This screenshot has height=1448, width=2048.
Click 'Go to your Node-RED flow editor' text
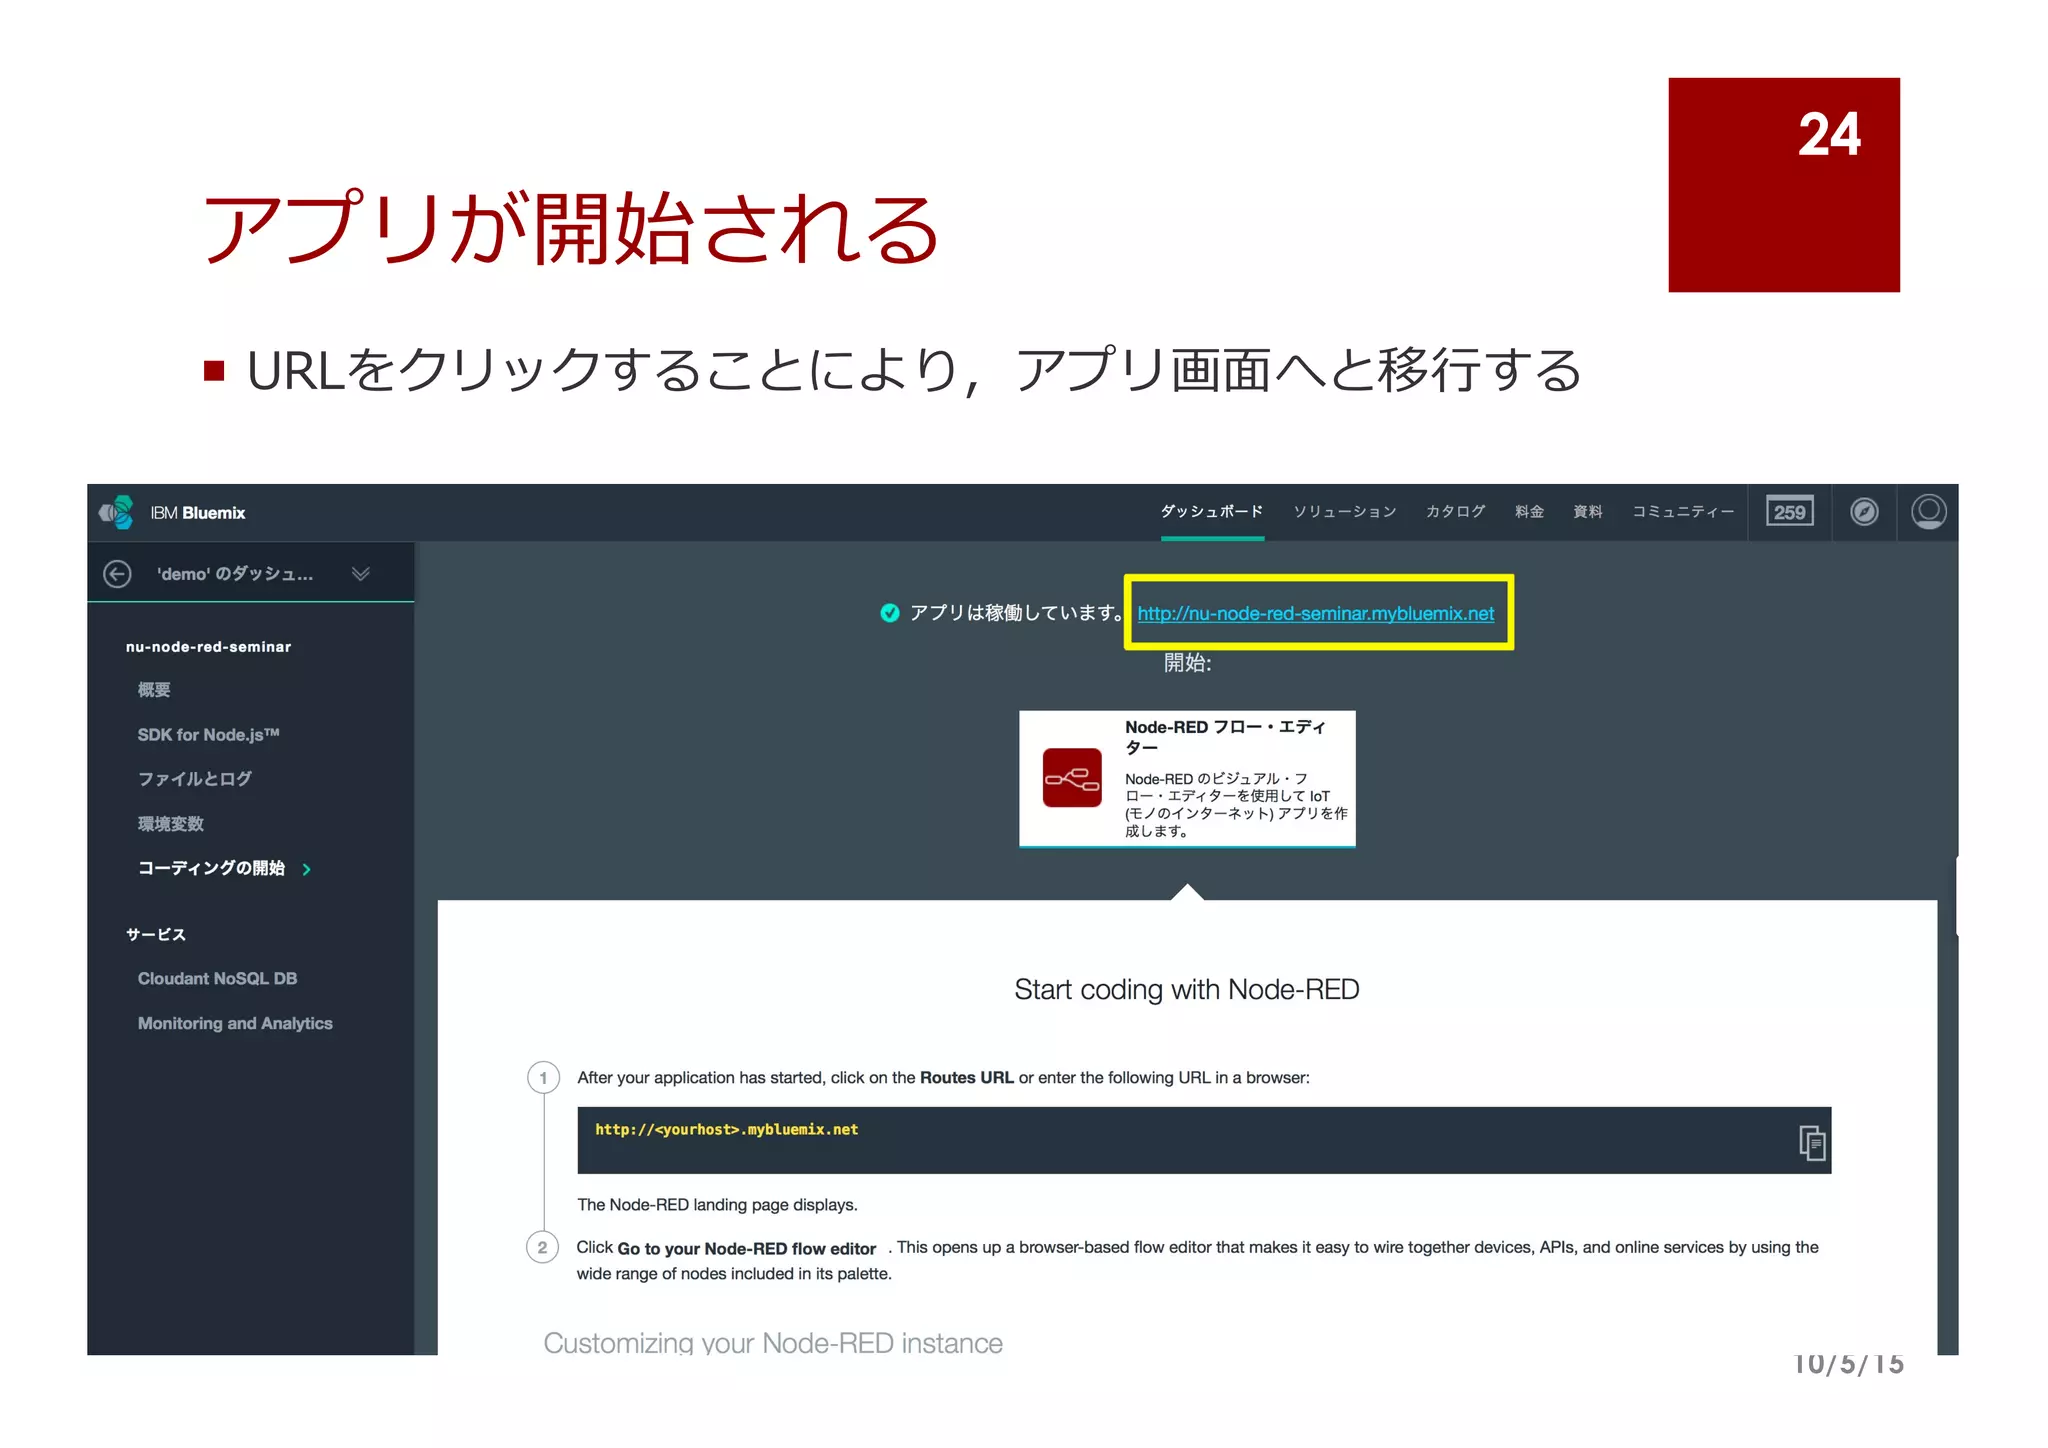click(746, 1249)
